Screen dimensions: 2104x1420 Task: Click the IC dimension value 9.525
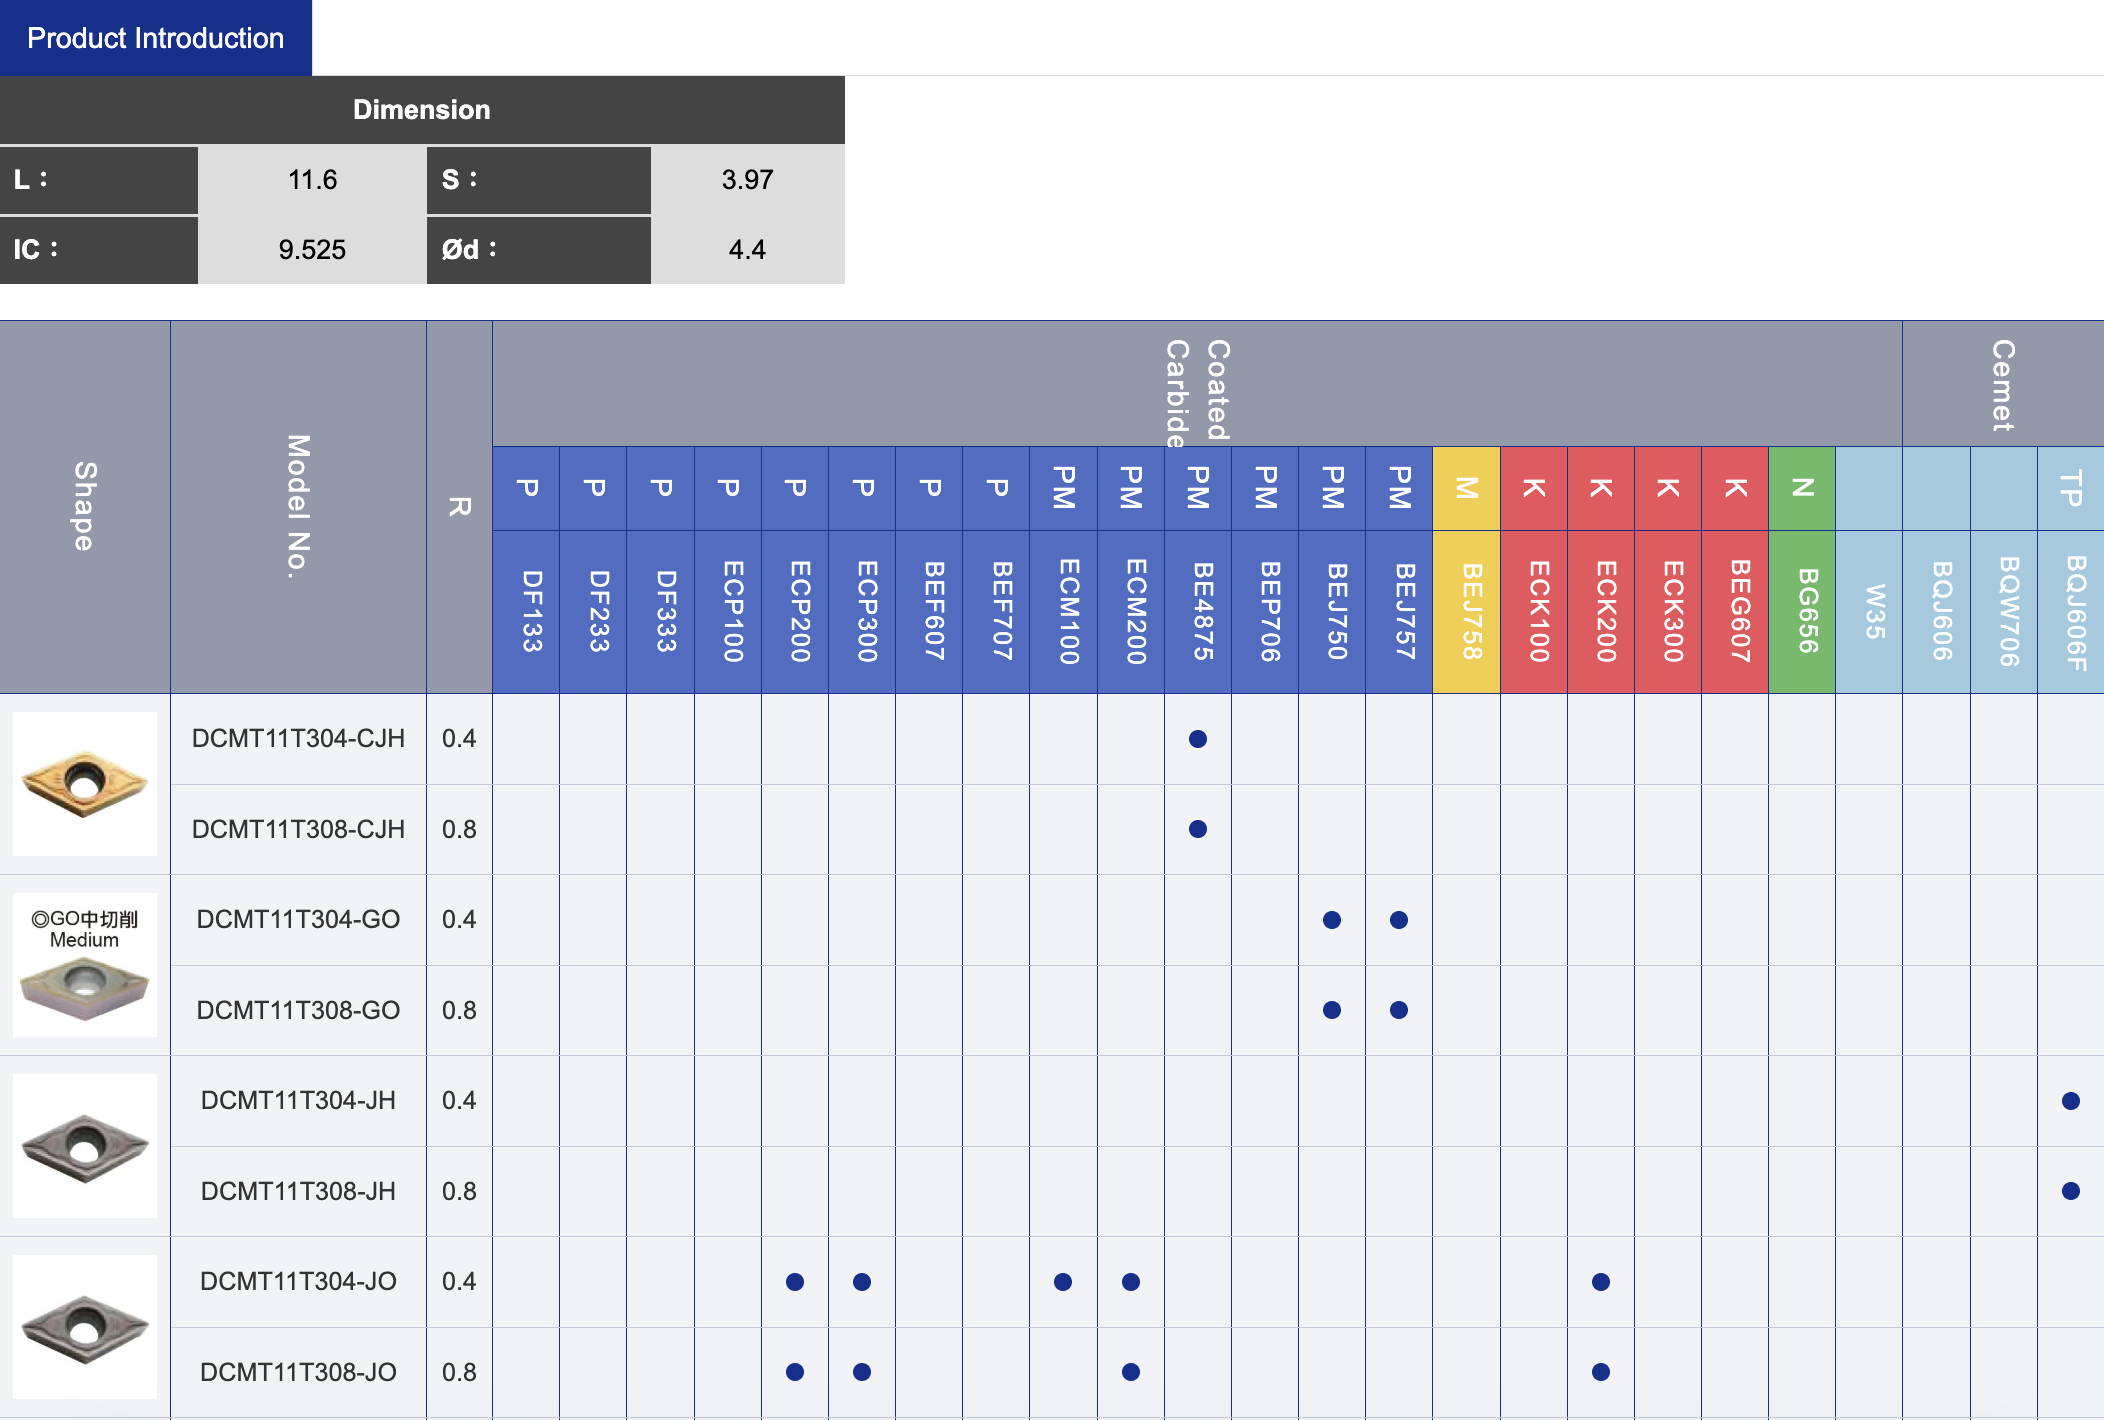coord(312,250)
